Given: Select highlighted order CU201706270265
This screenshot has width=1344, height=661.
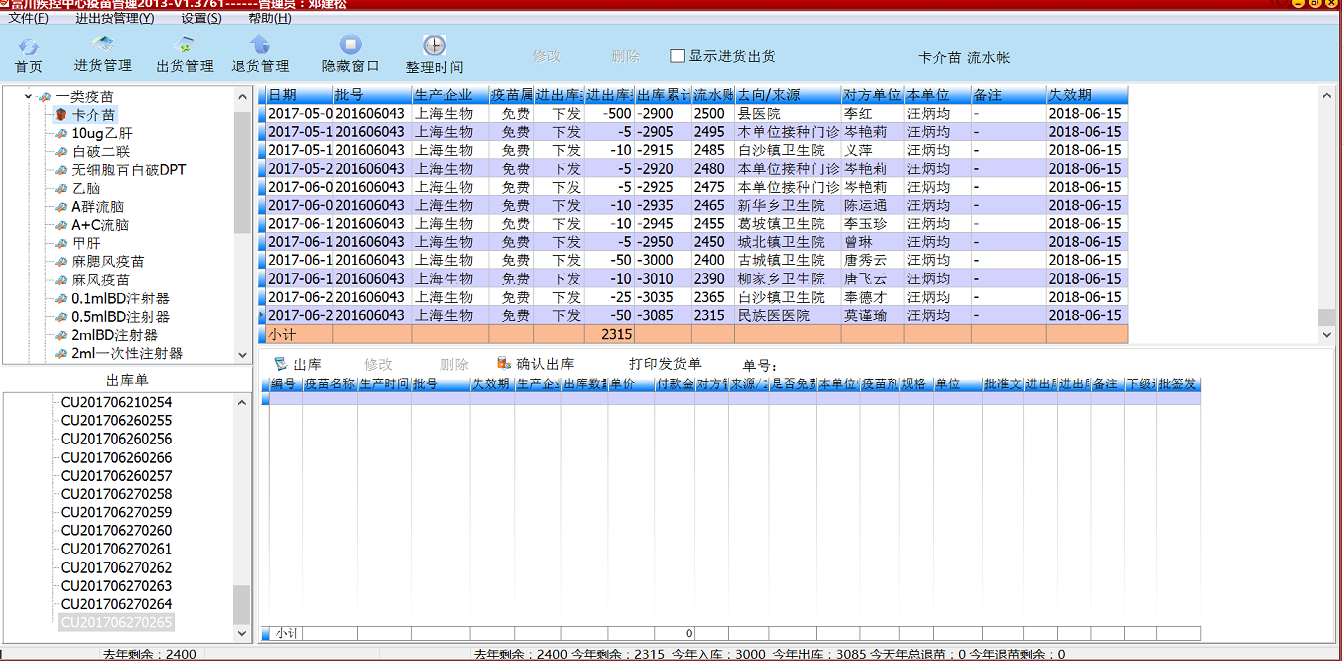Looking at the screenshot, I should coord(116,622).
